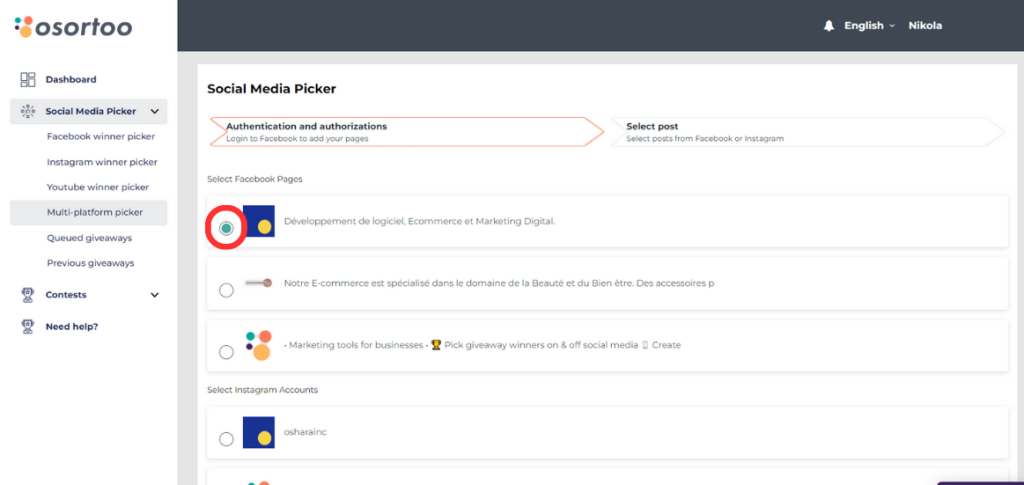Screen dimensions: 1024x485
Task: Click the osortoo logo
Action: (73, 26)
